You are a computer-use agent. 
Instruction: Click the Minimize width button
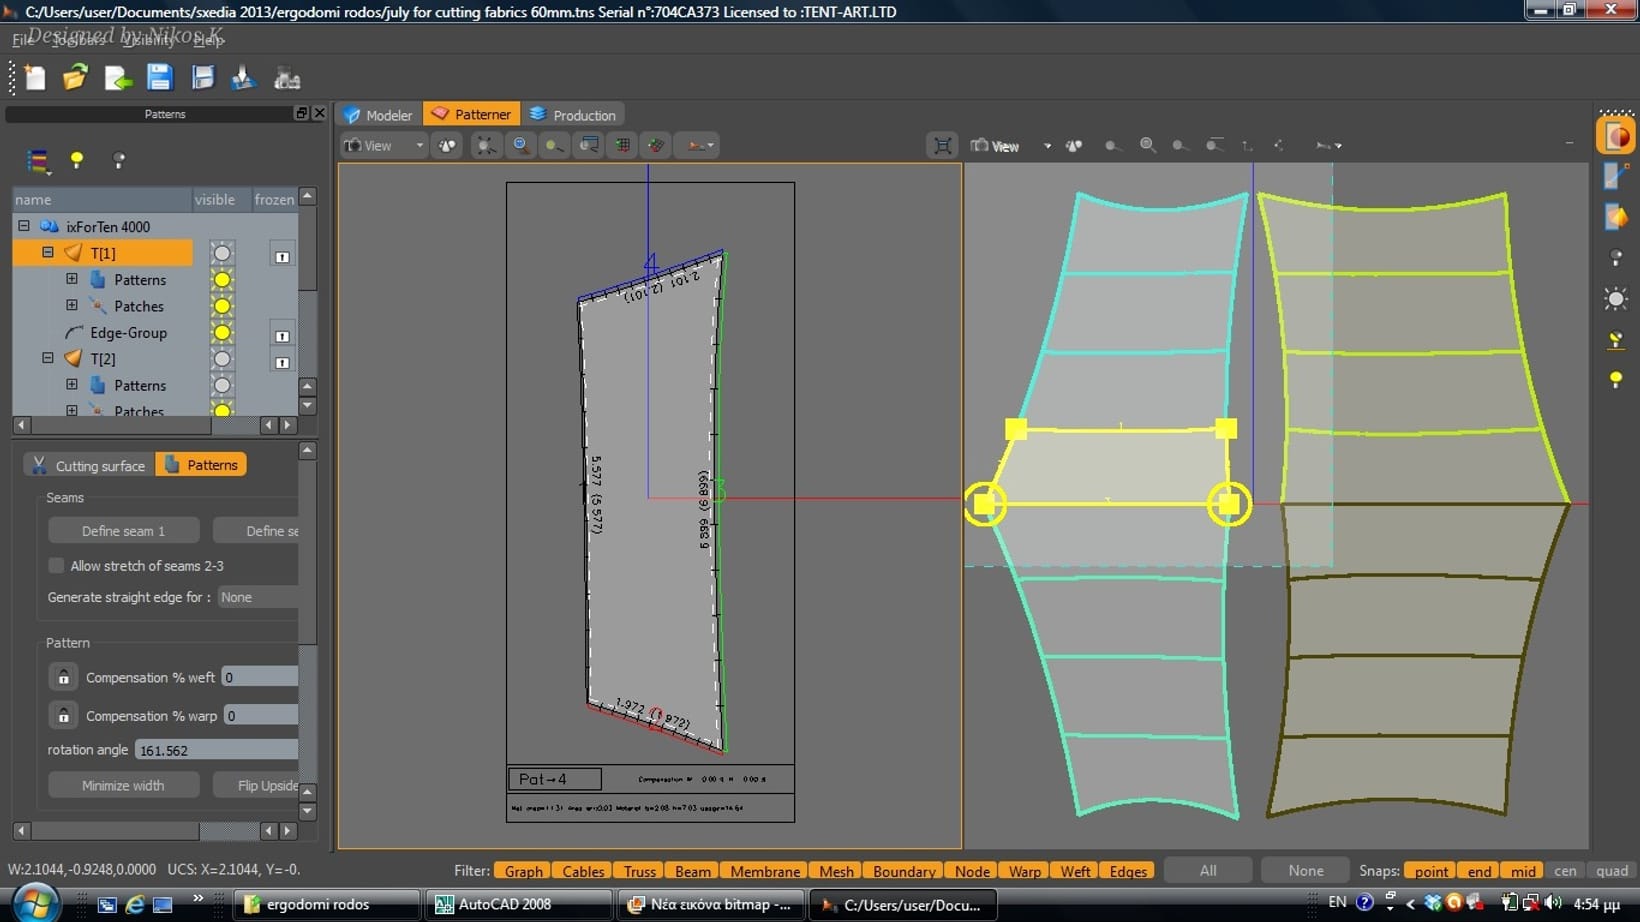tap(123, 786)
